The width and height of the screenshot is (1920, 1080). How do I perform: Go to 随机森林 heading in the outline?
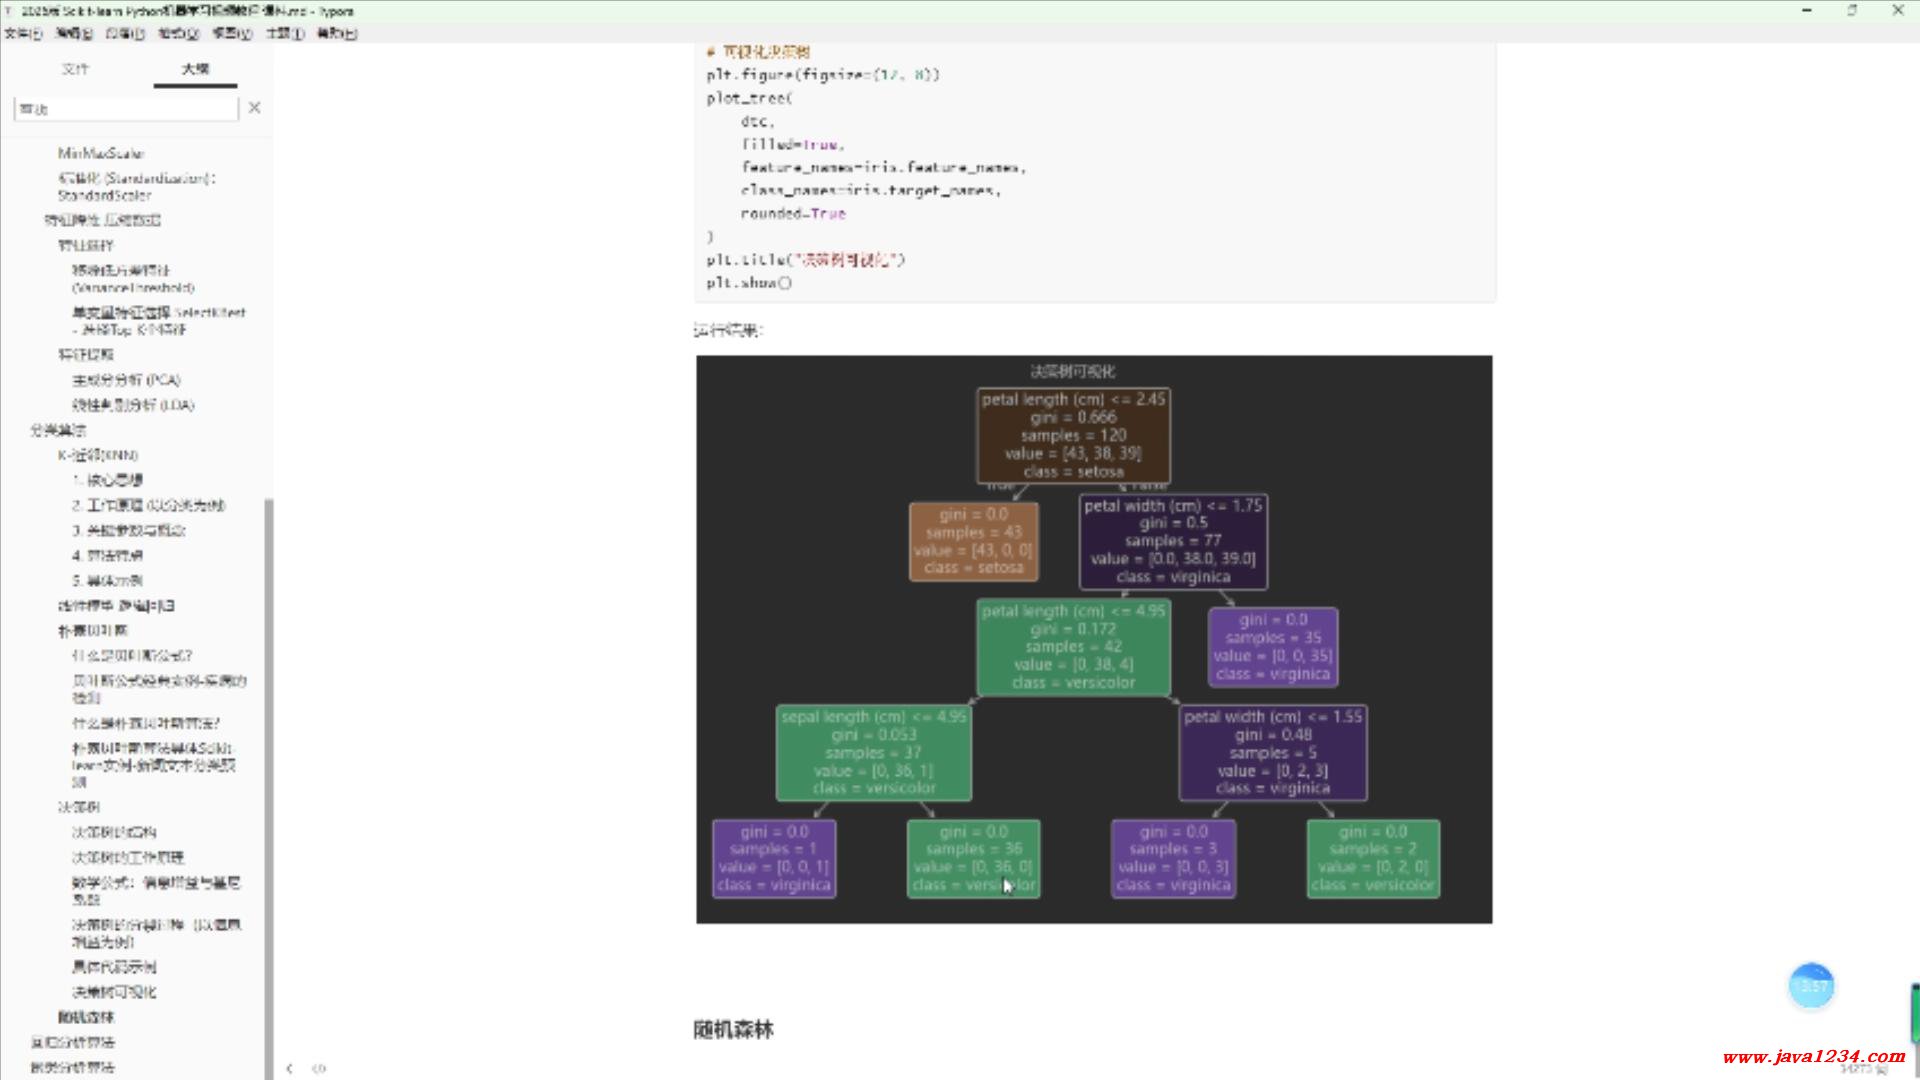click(x=86, y=1017)
